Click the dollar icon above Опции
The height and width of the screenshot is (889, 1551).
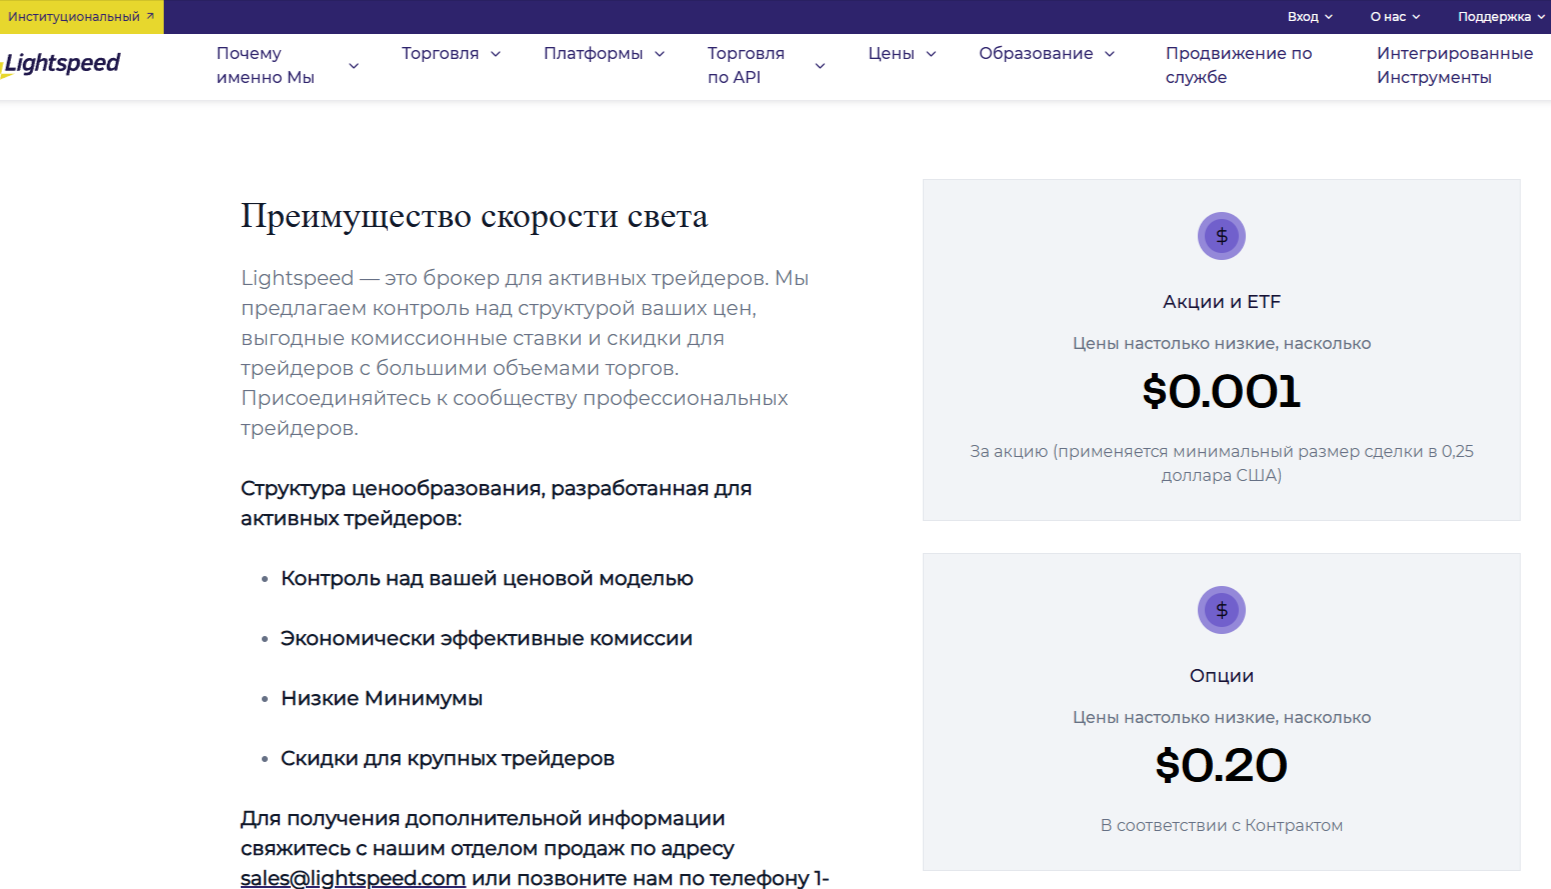click(1221, 610)
